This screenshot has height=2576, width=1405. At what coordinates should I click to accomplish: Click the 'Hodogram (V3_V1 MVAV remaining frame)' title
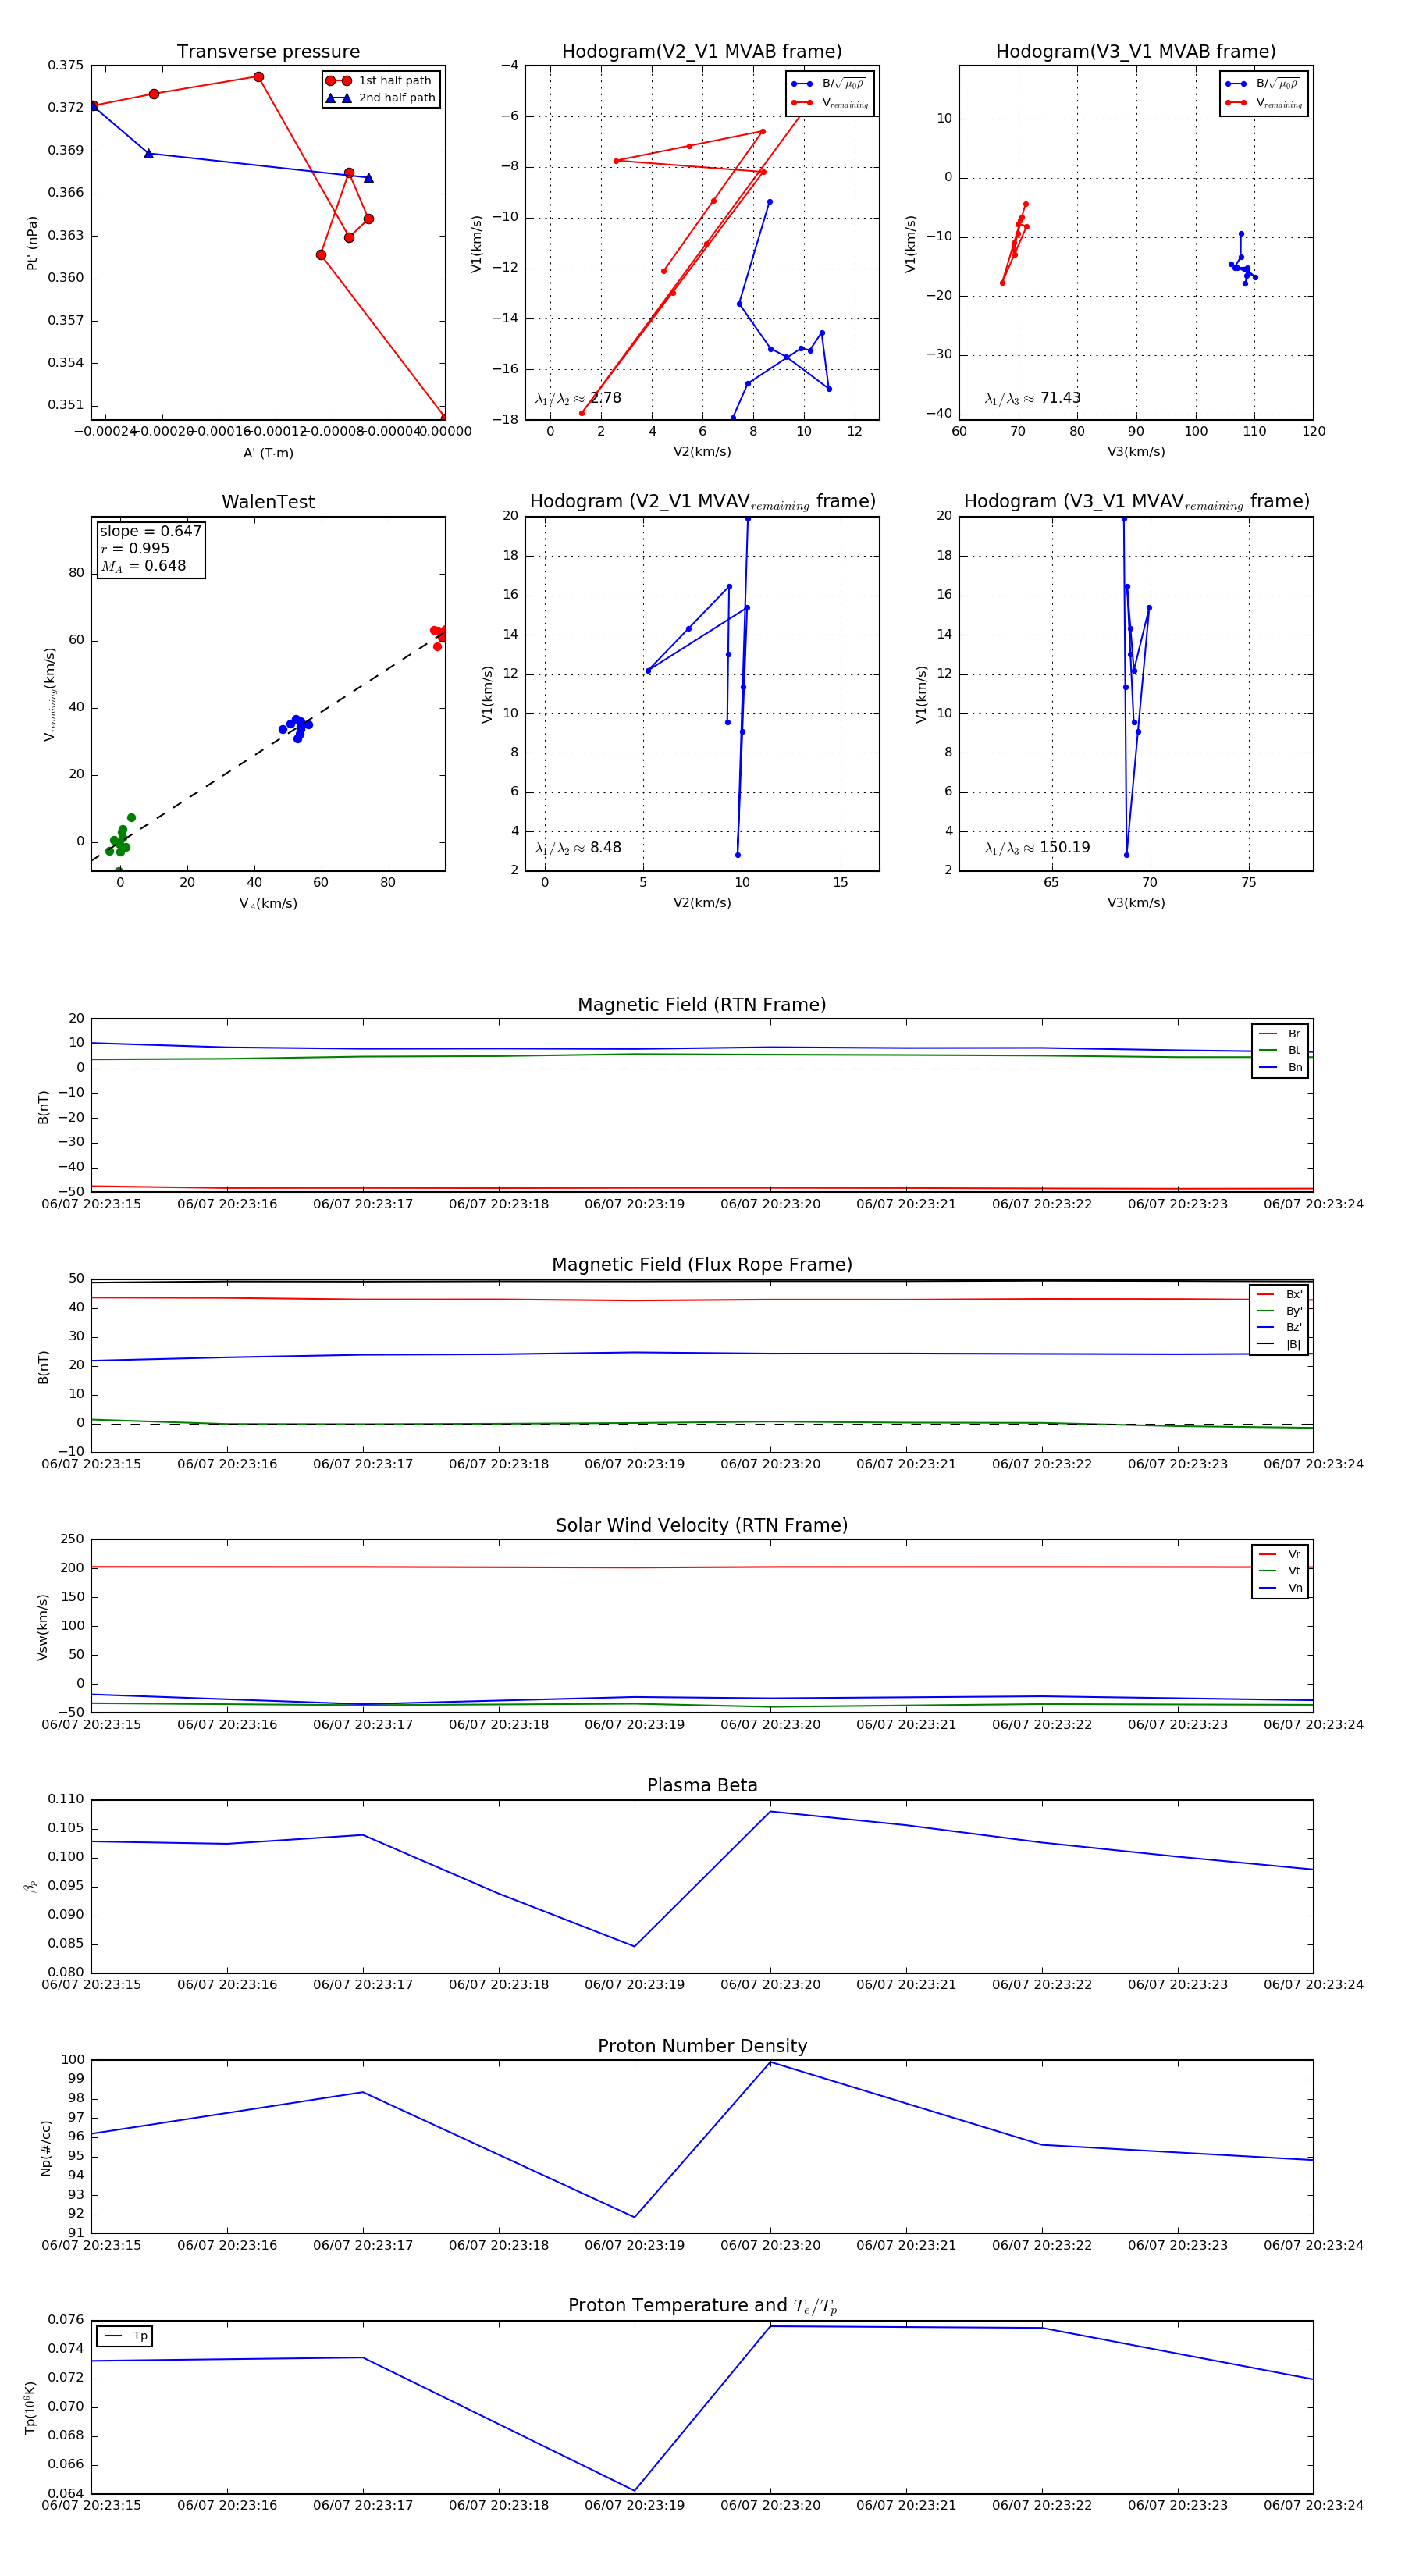pos(1136,502)
